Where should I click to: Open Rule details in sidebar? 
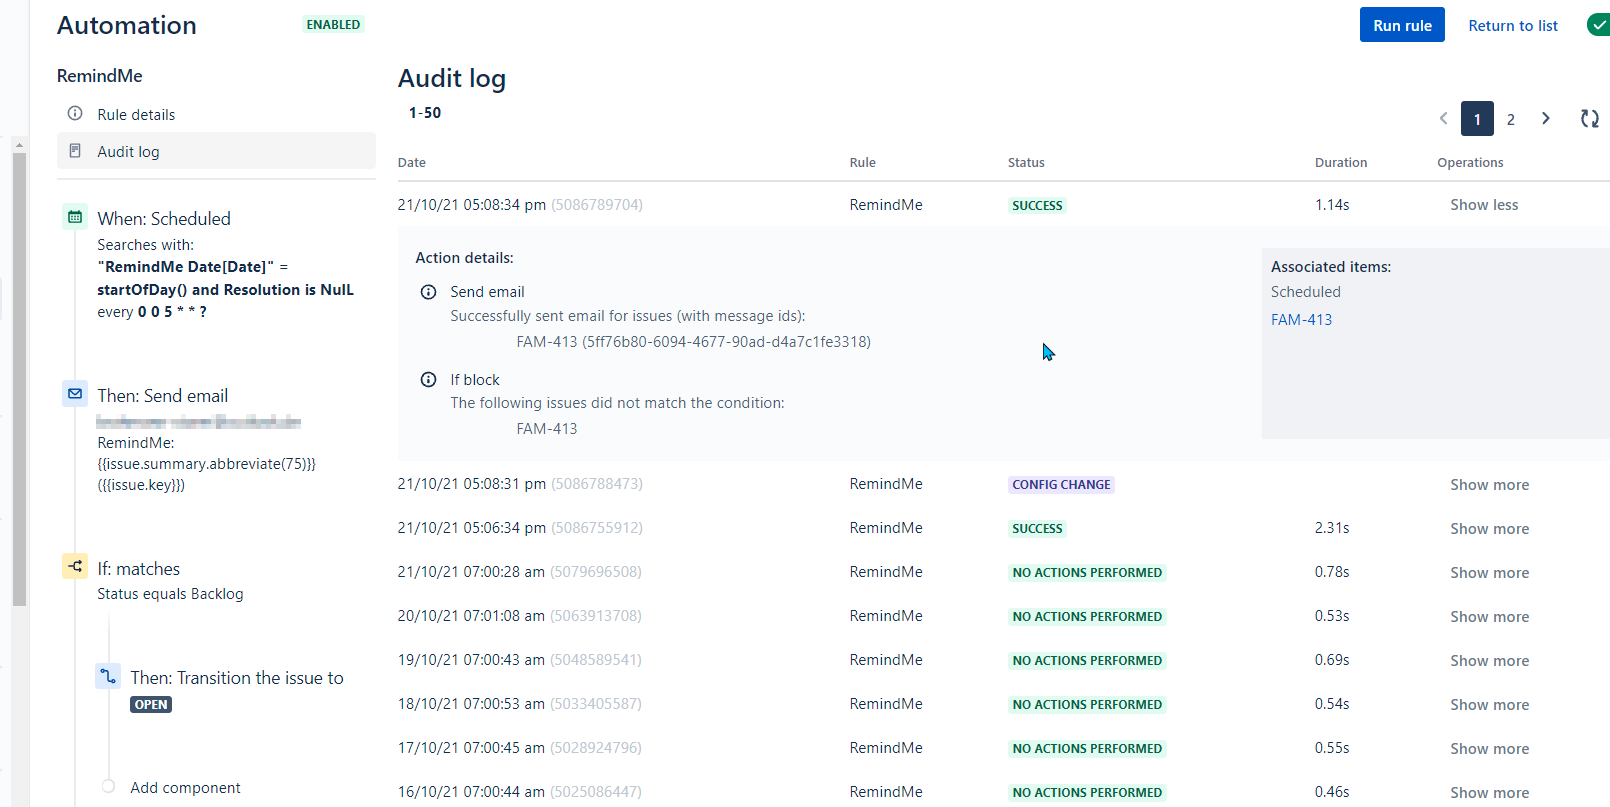136,115
